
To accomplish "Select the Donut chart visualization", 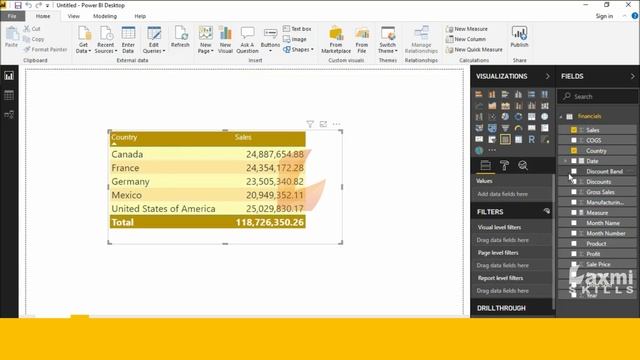I will click(518, 117).
